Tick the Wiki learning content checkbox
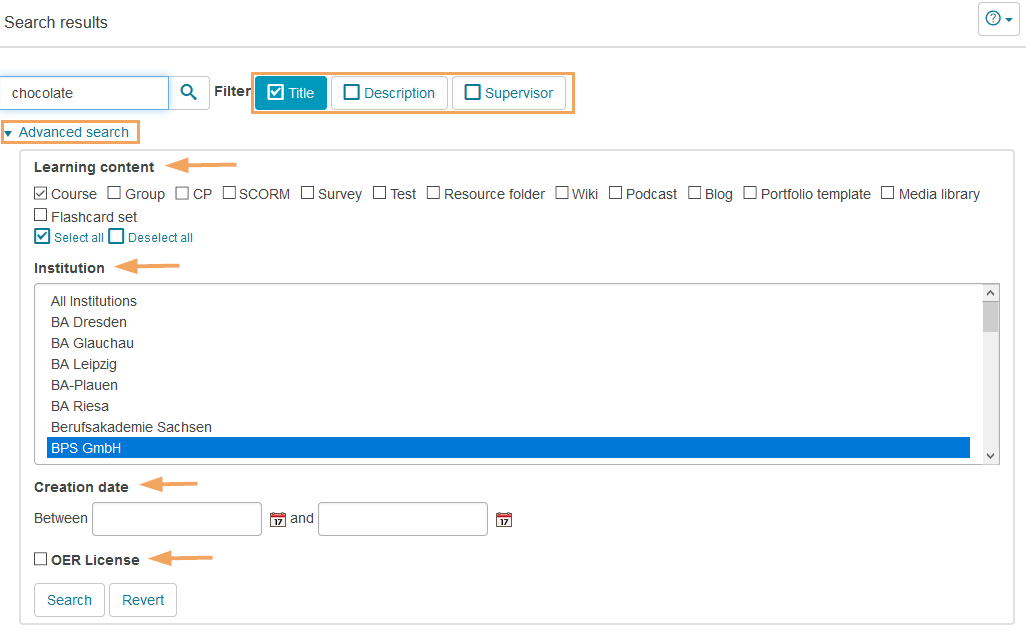Screen dimensions: 1026x634 coord(562,194)
